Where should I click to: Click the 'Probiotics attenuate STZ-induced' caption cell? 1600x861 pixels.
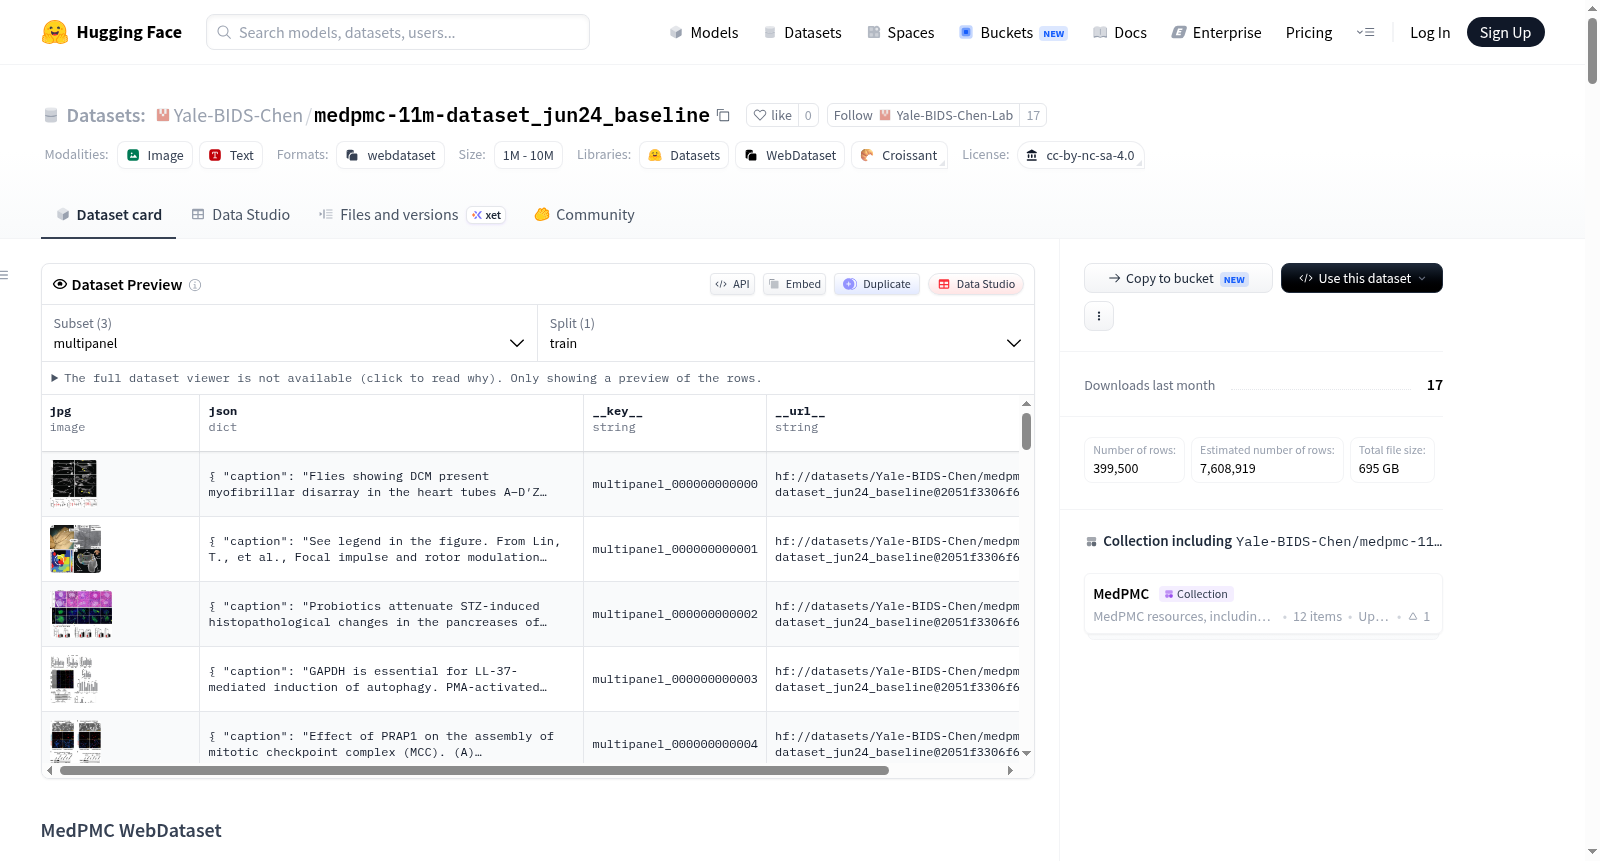coord(391,614)
